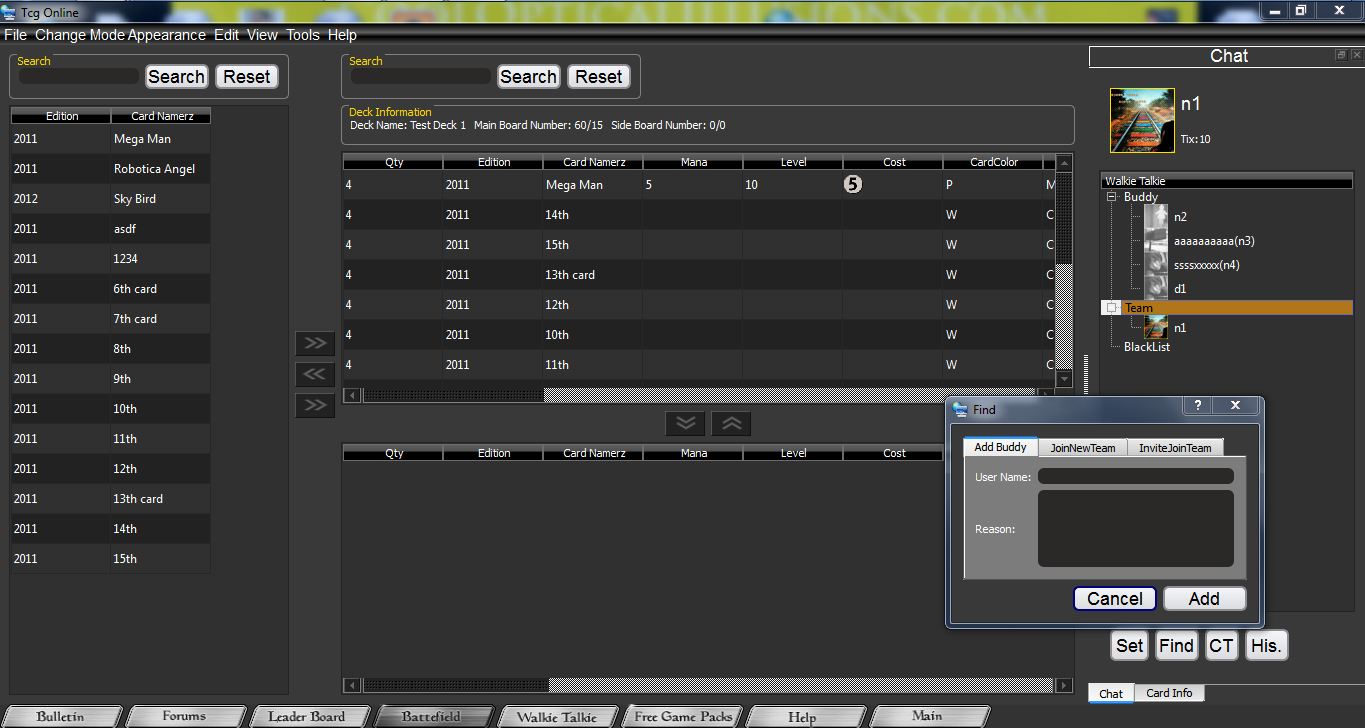Click the mana cost 5 symbol on Mega Man row
1365x728 pixels.
tap(852, 184)
